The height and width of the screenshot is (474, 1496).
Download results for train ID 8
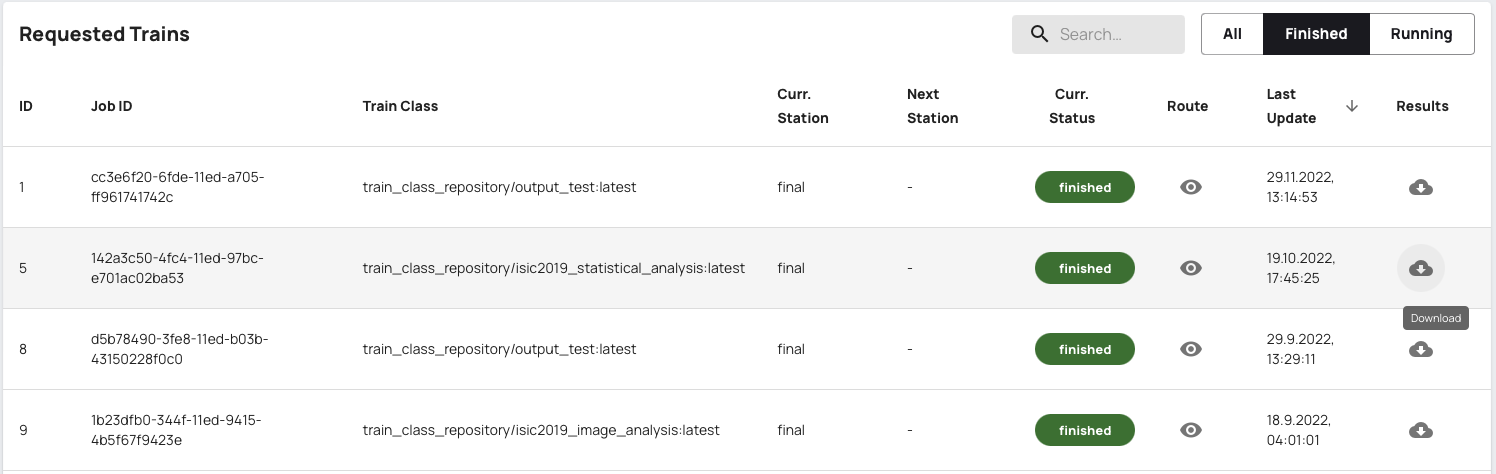pyautogui.click(x=1420, y=349)
